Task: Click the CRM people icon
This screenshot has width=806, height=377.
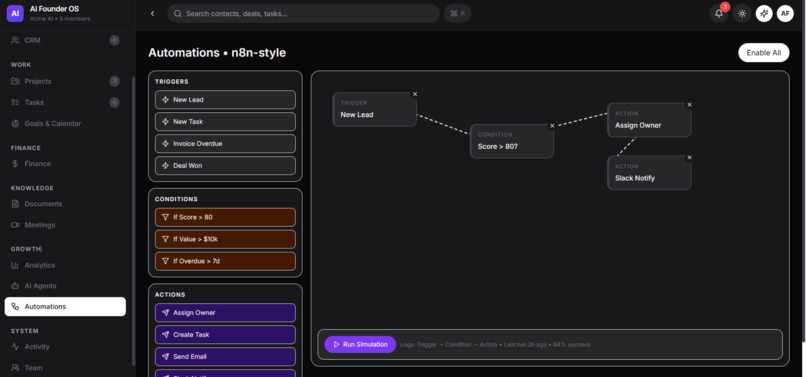Action: (15, 40)
